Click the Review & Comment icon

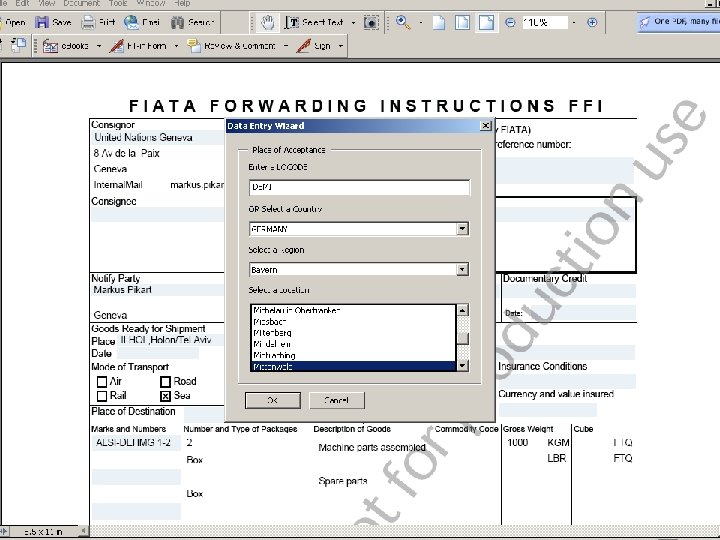[194, 46]
